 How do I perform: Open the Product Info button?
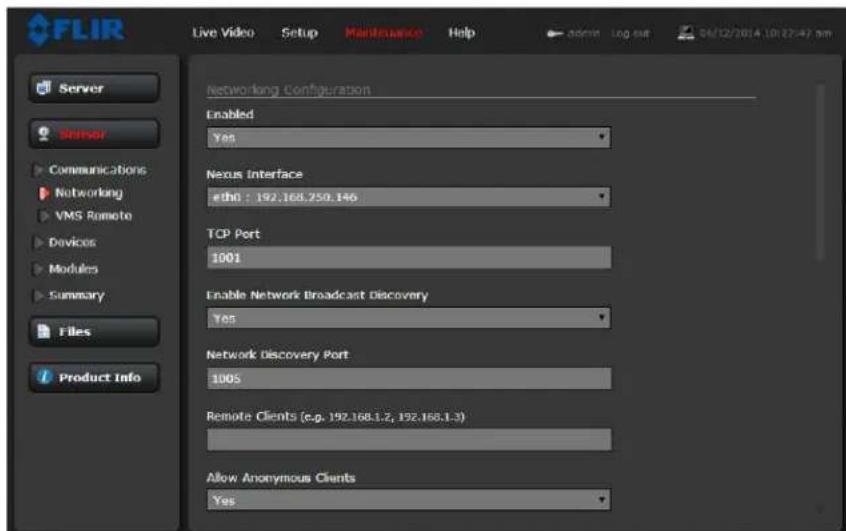94,377
